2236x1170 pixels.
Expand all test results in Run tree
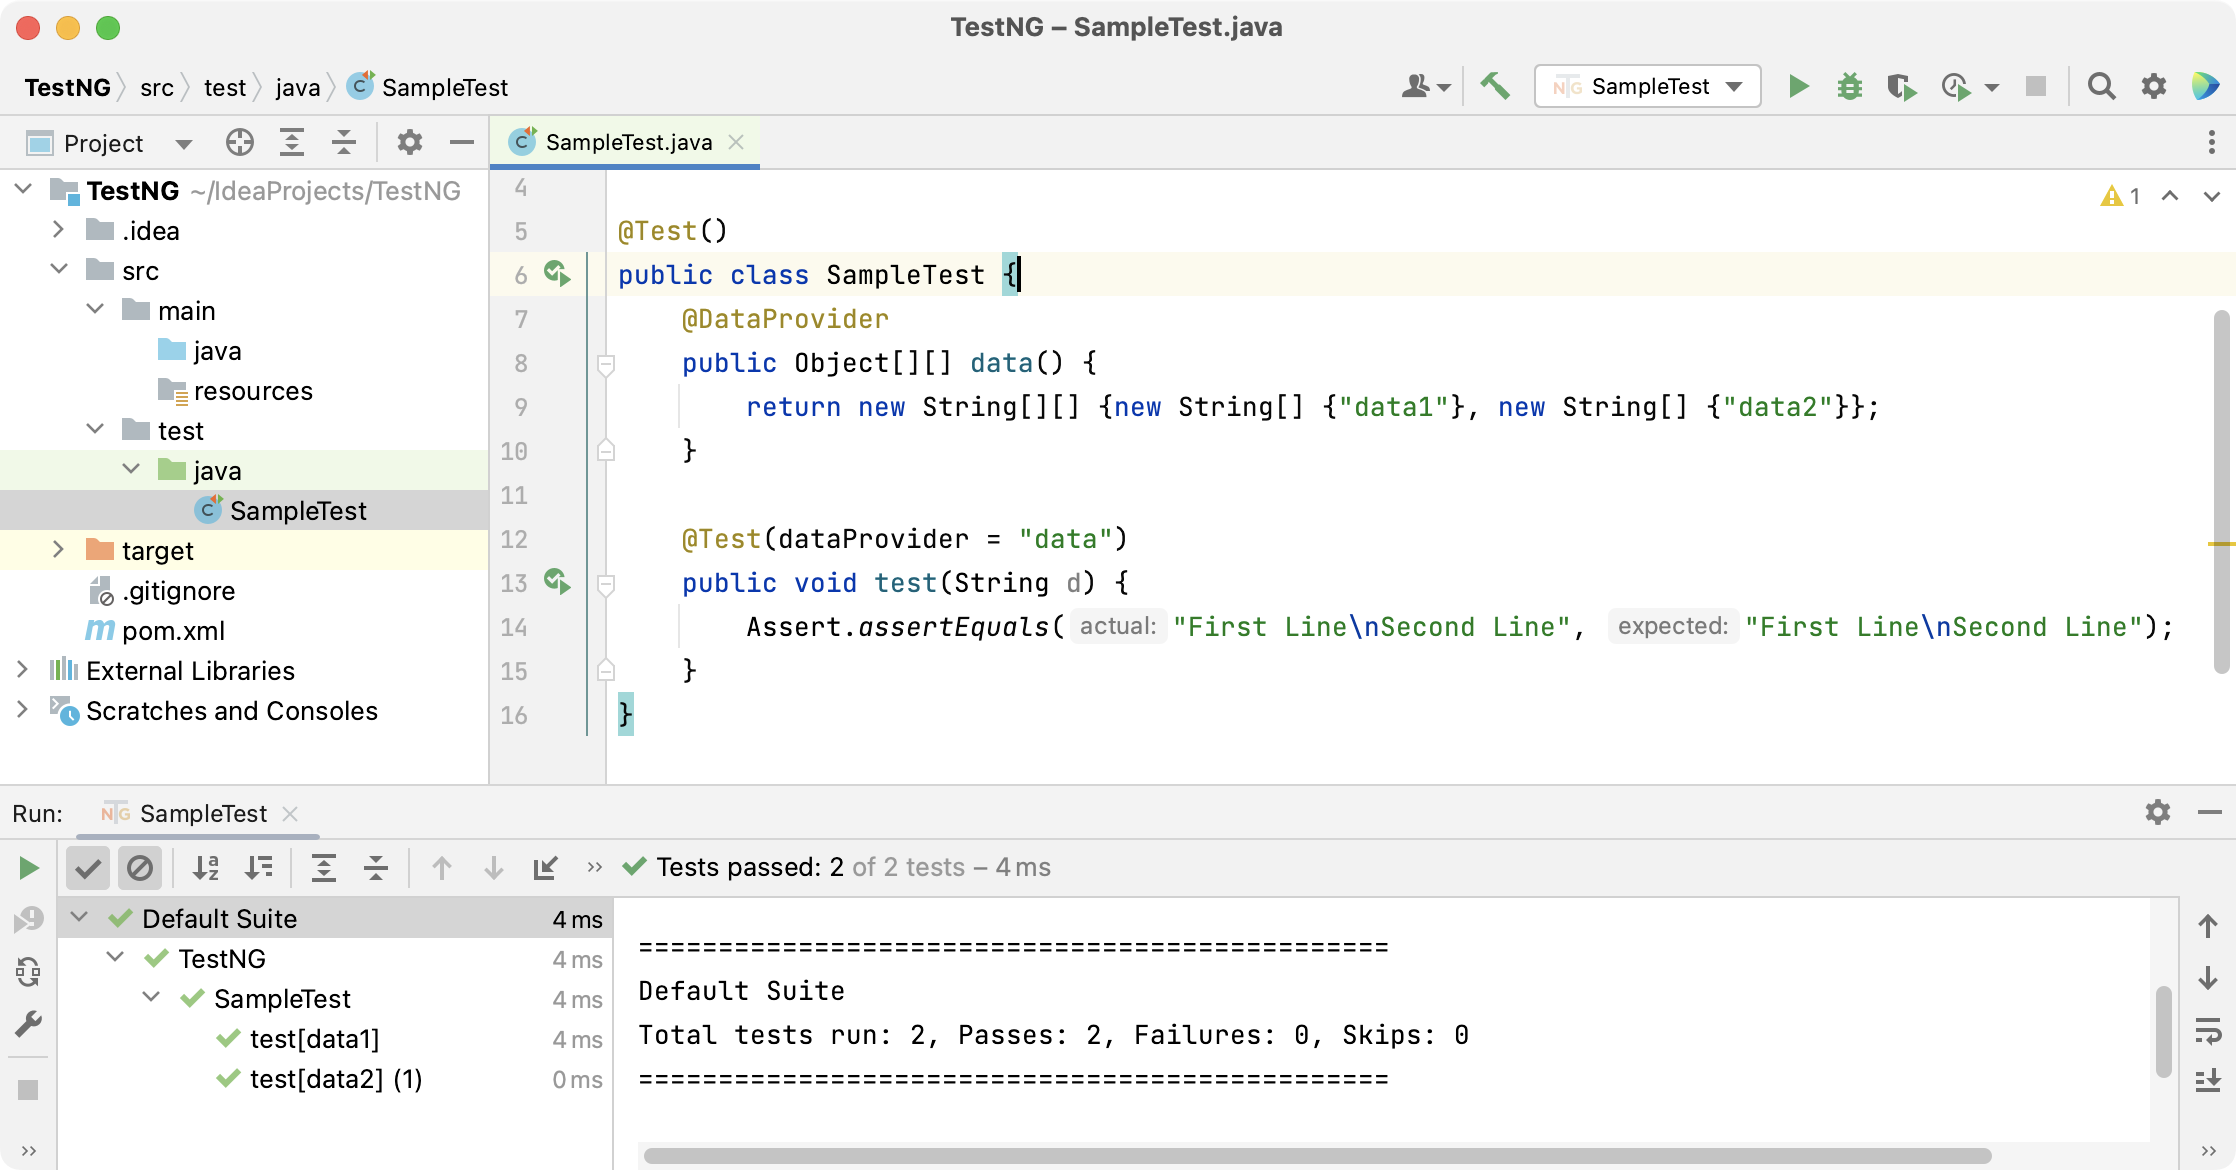pyautogui.click(x=323, y=868)
